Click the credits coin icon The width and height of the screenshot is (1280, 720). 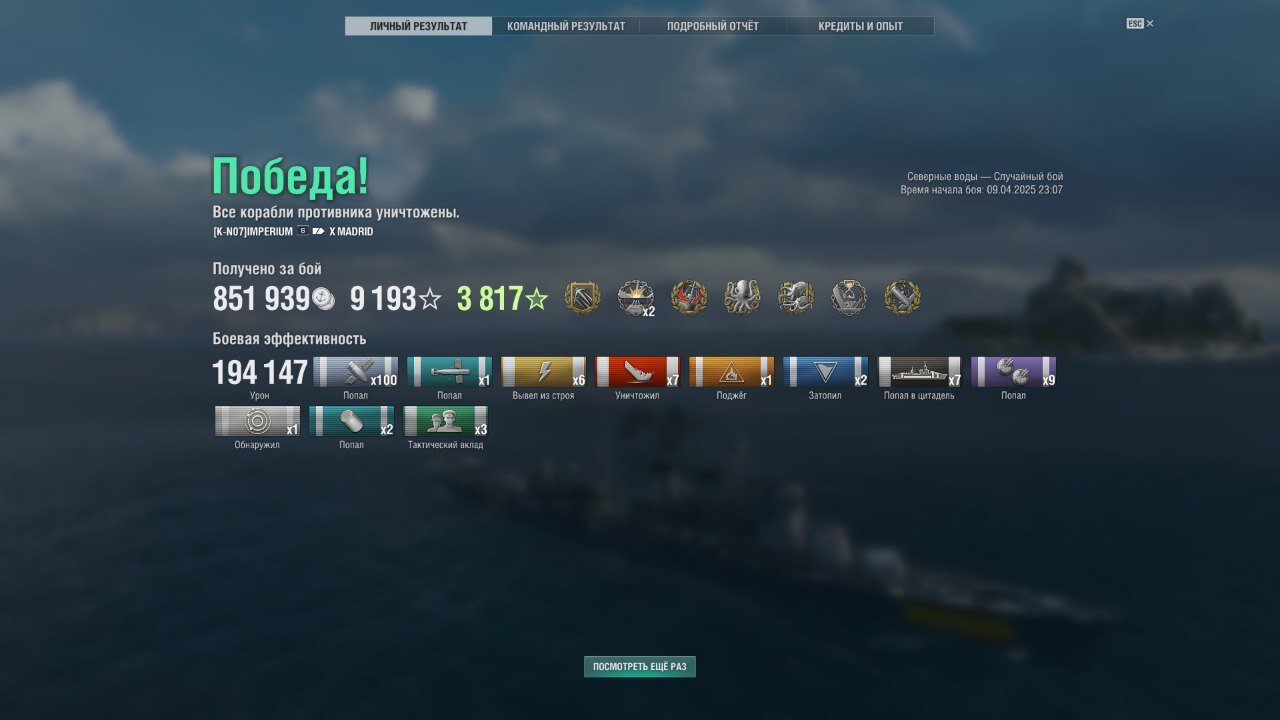(323, 298)
